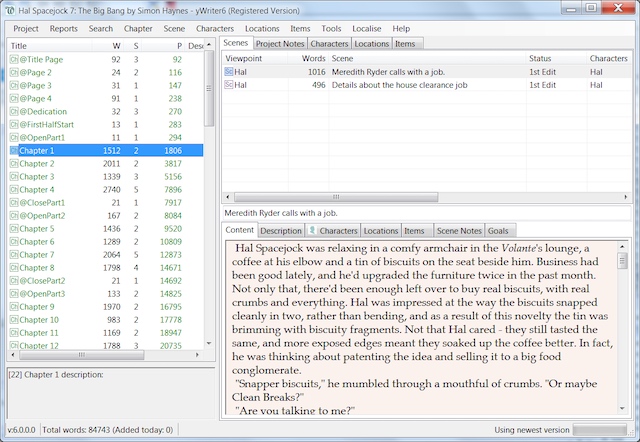Click the chapter icon beside @OpenPart1
This screenshot has width=640, height=442.
point(14,138)
